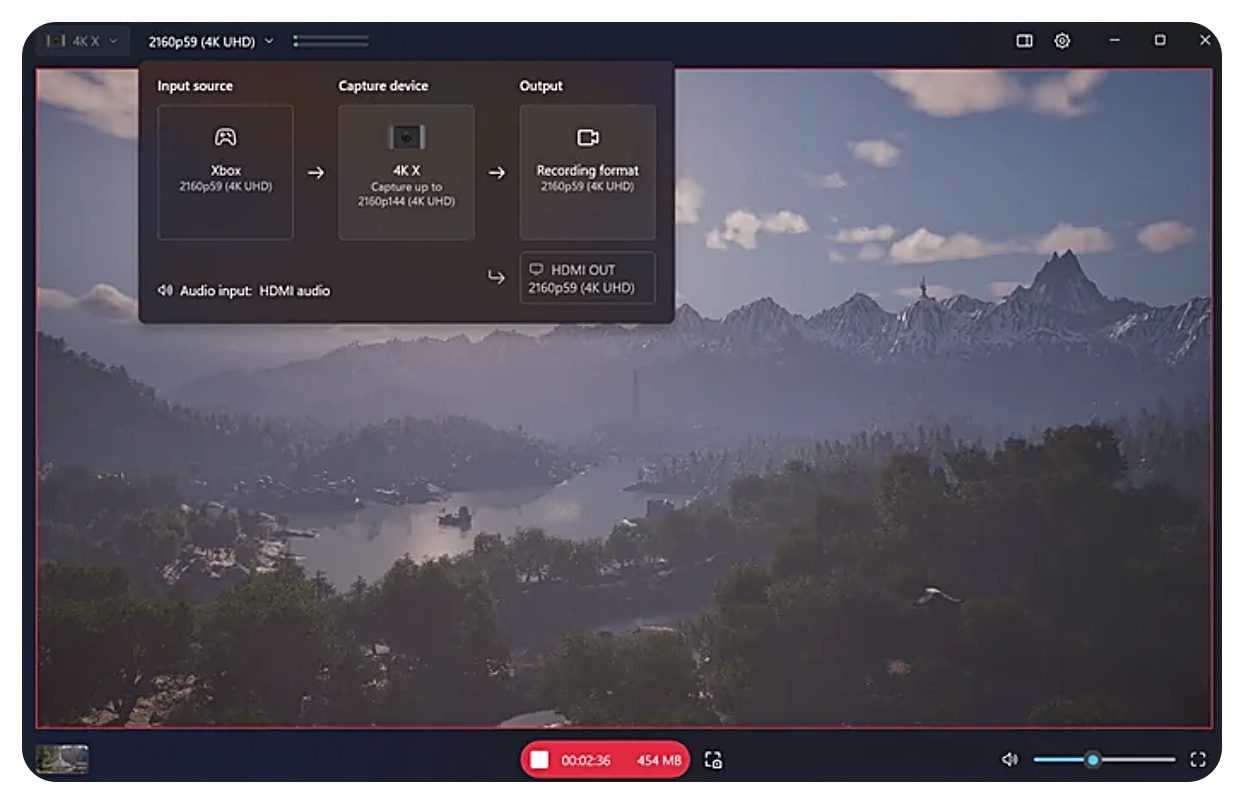Image resolution: width=1244 pixels, height=804 pixels.
Task: Open the Recording format output card
Action: click(588, 172)
